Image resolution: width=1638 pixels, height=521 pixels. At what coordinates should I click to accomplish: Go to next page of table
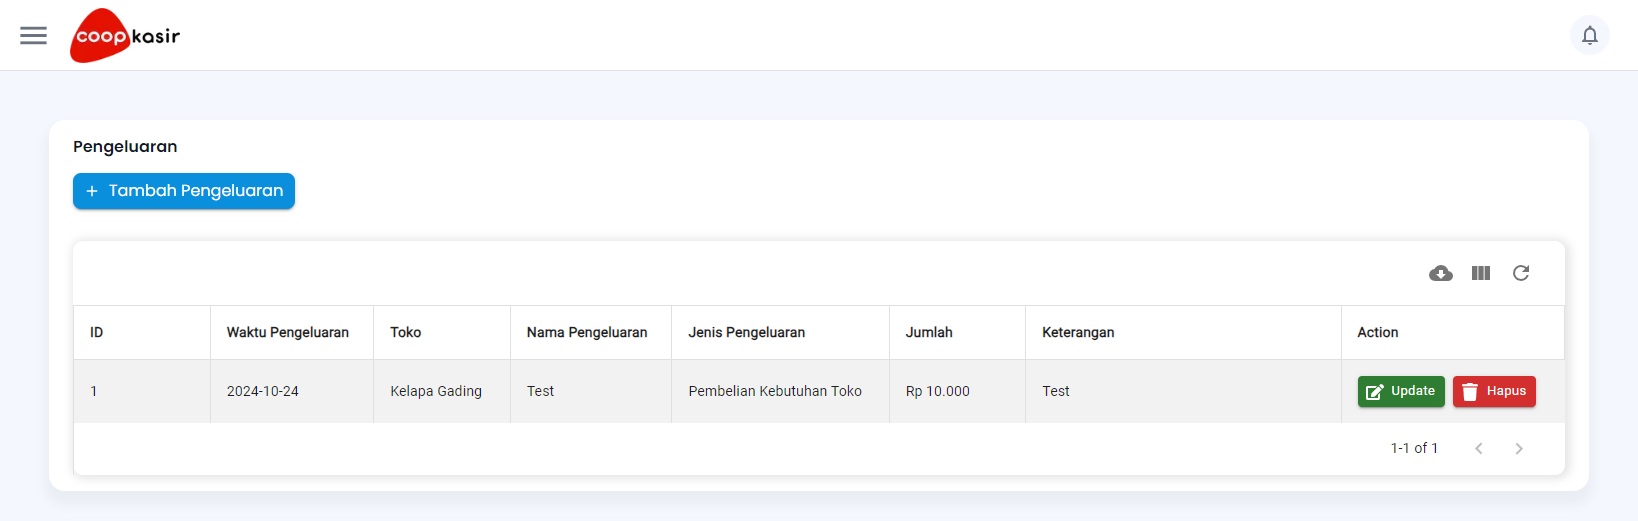[1519, 448]
